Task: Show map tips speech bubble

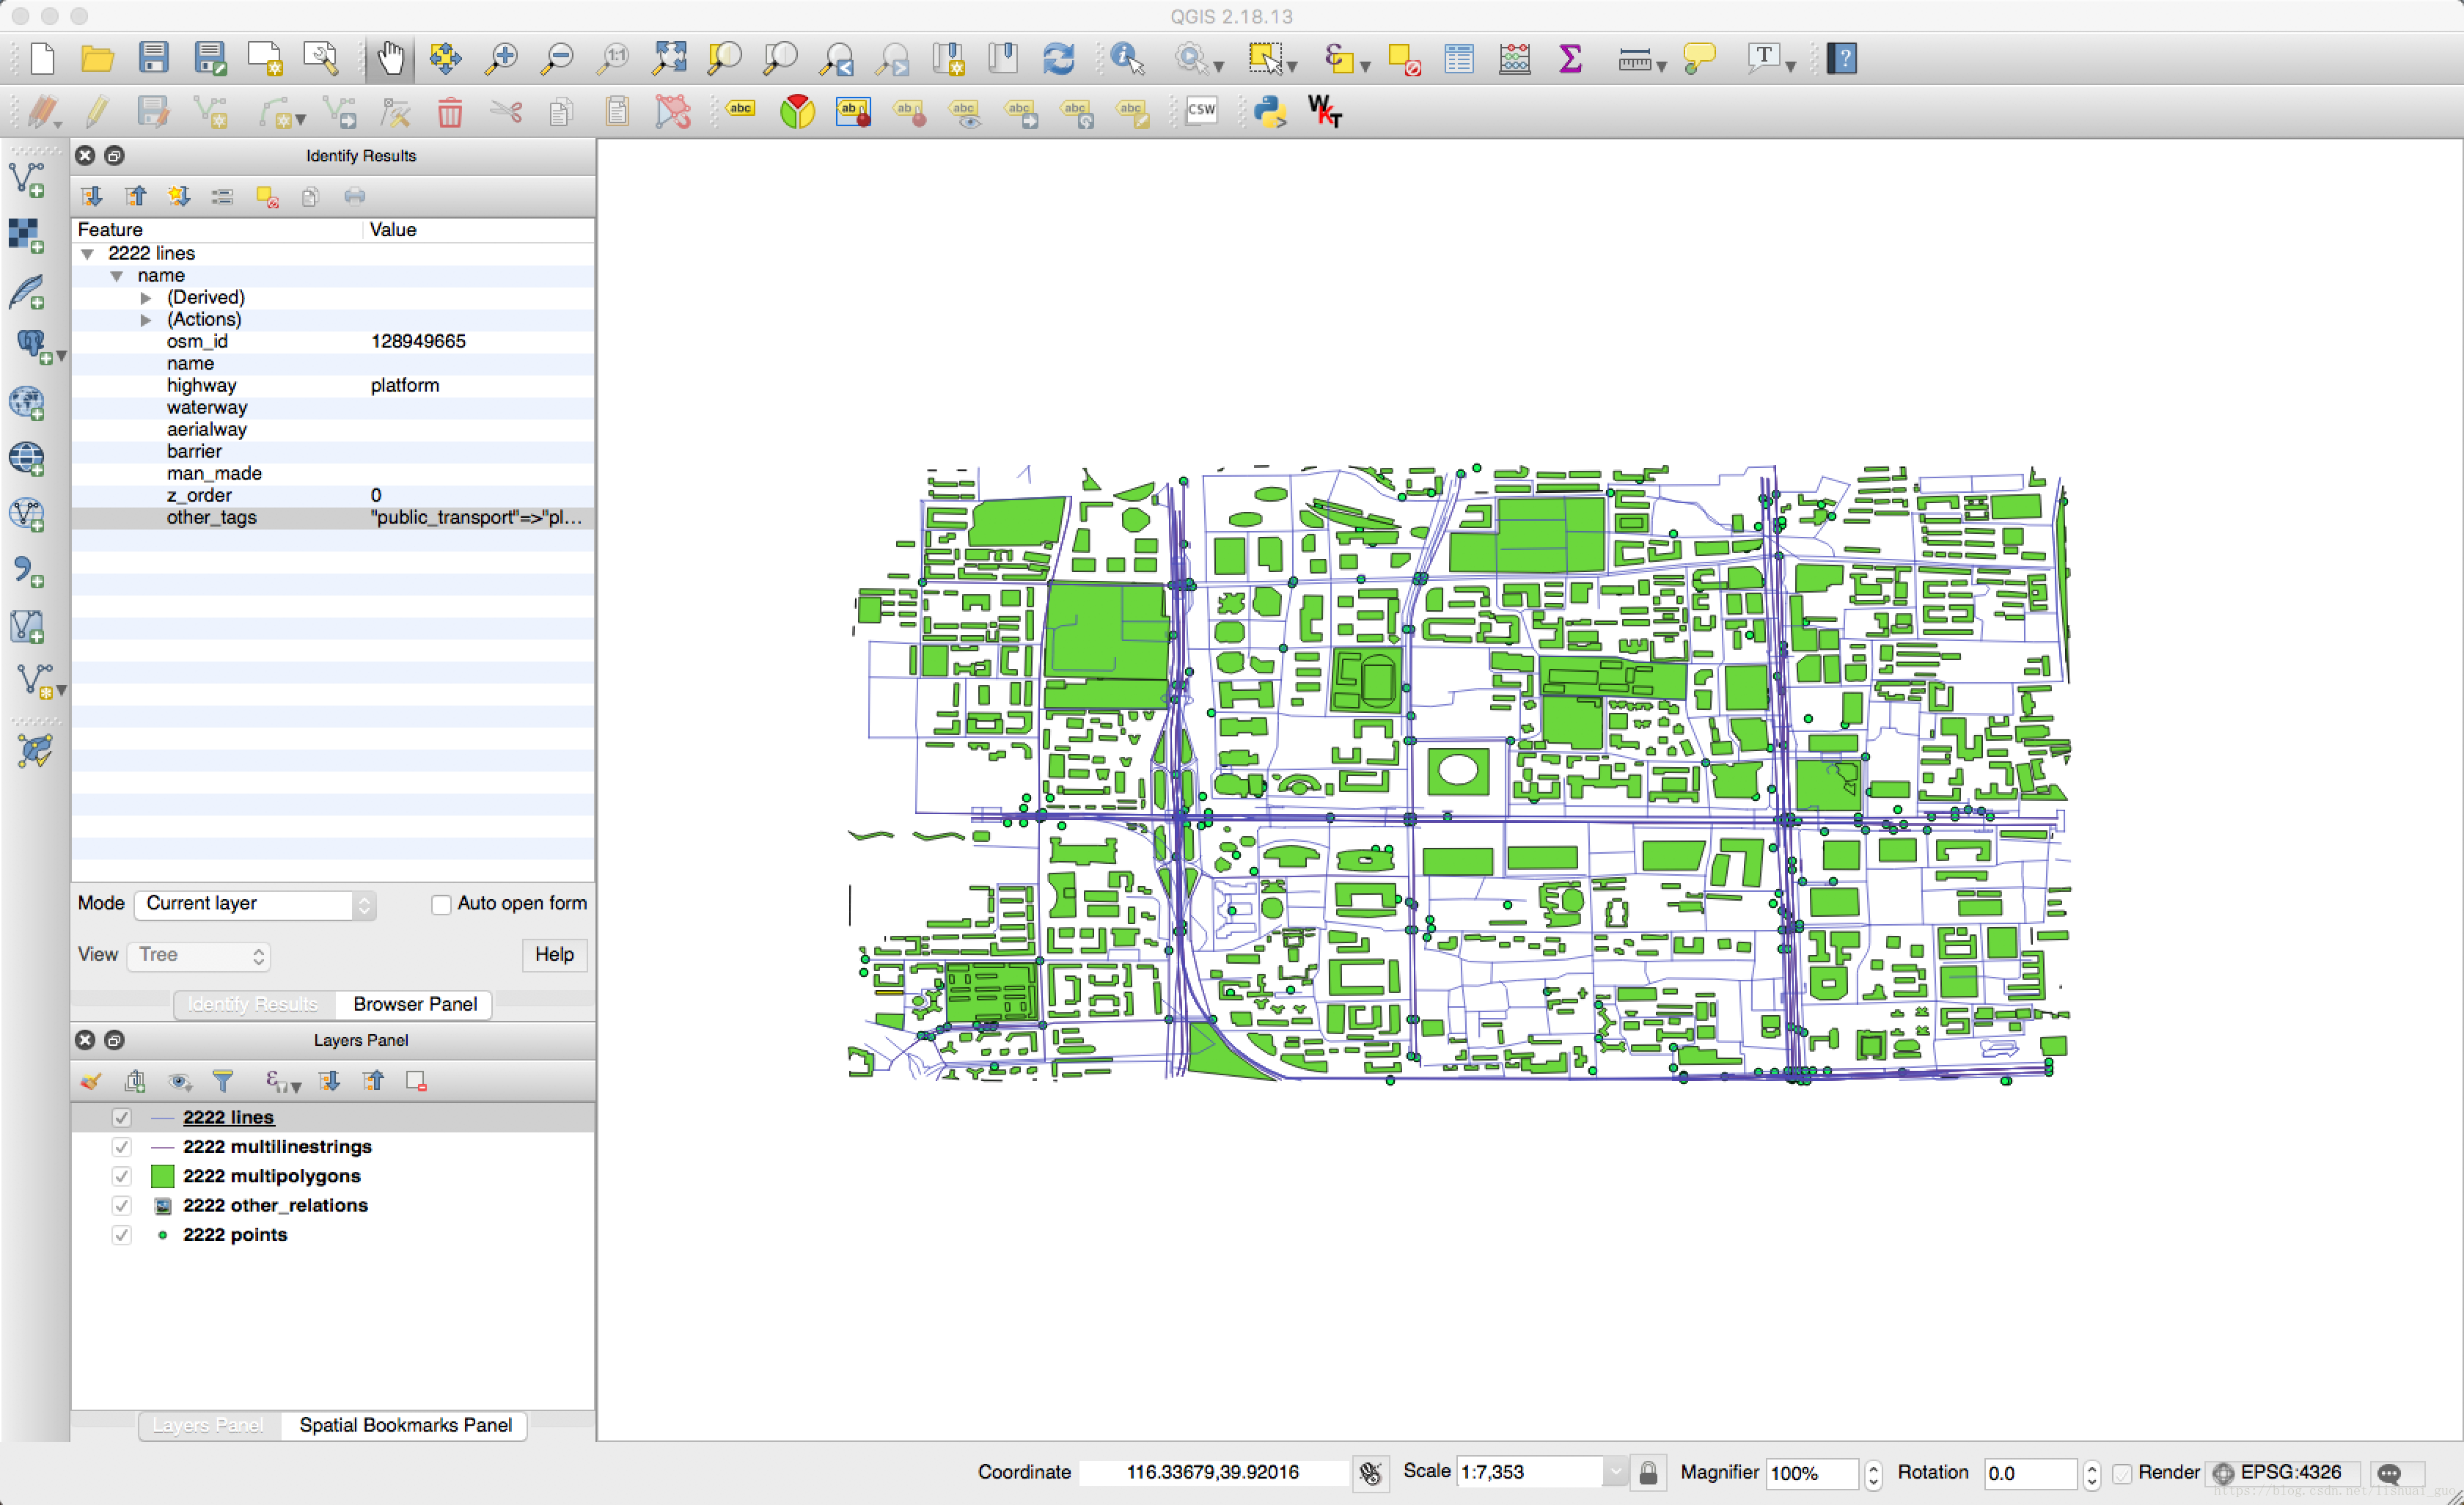Action: [x=1699, y=58]
